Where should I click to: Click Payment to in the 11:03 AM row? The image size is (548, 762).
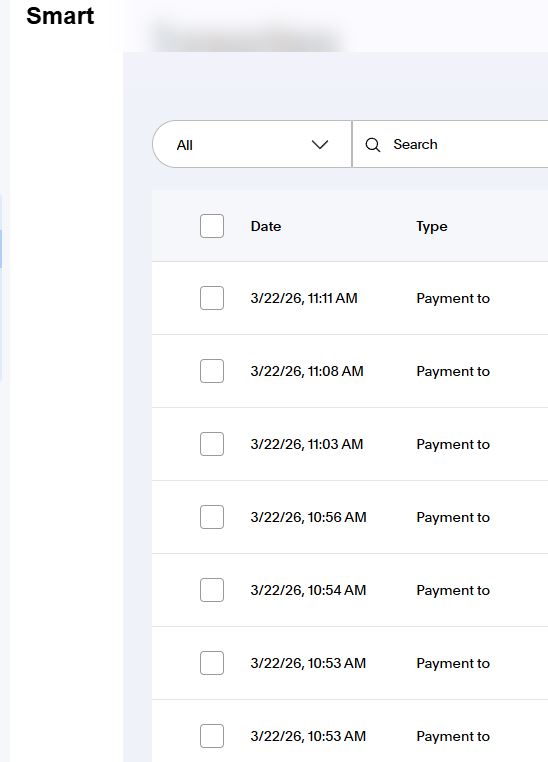(453, 444)
